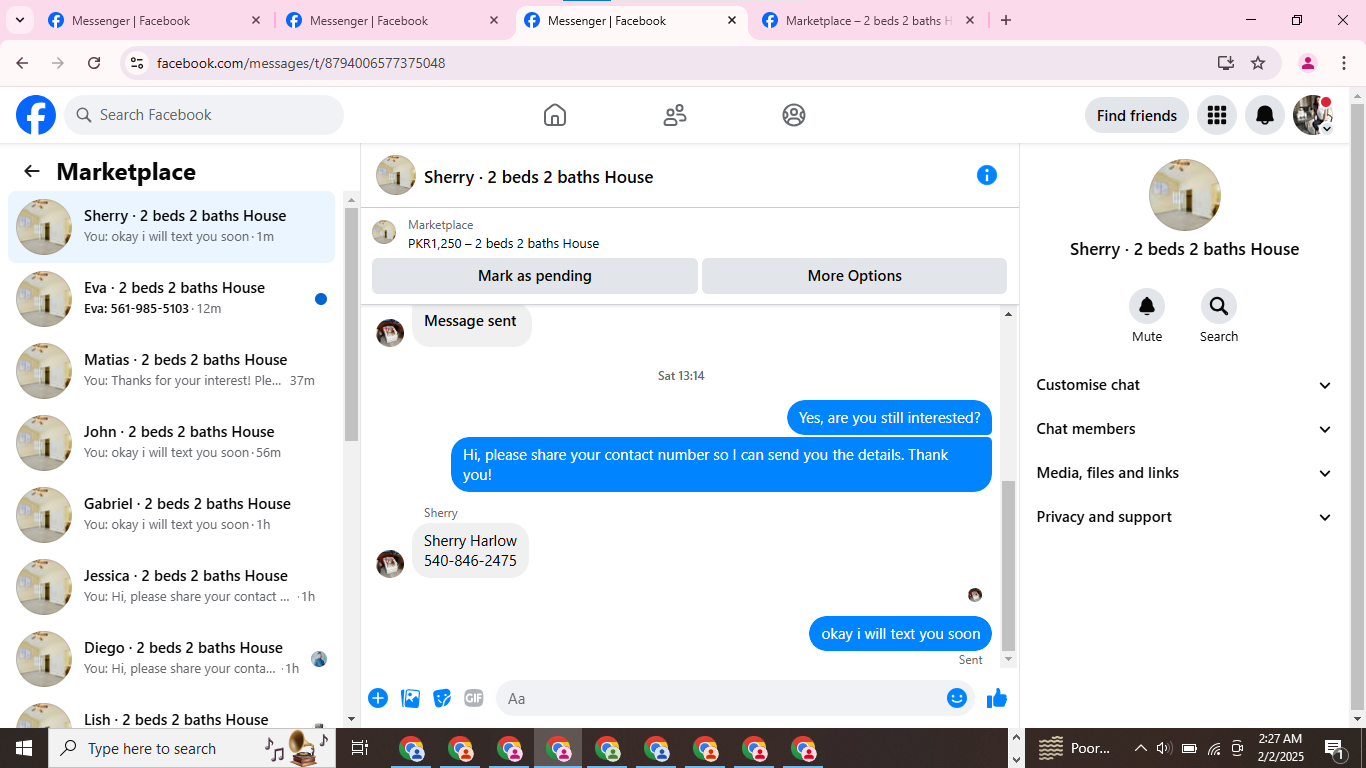
Task: Click the Facebook logo icon
Action: click(36, 115)
